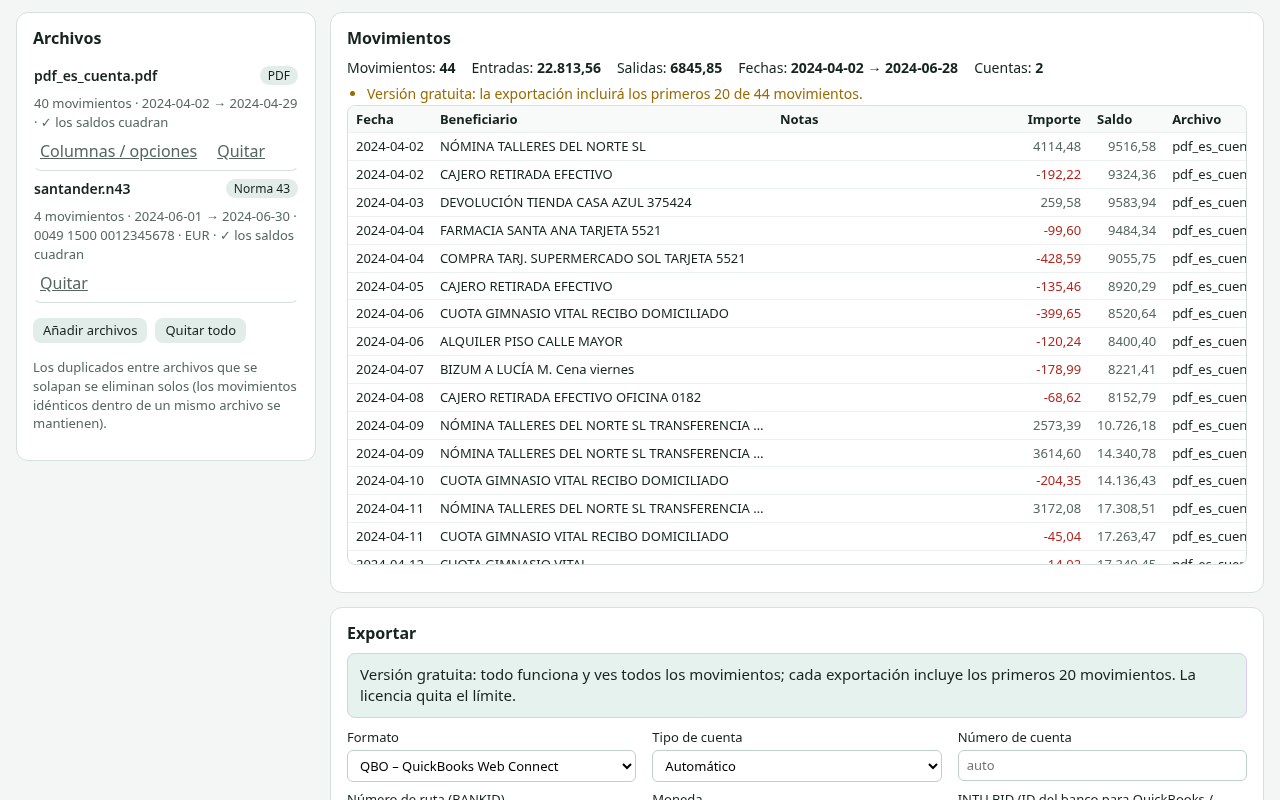Click the Quitar todo button
The width and height of the screenshot is (1280, 800).
point(200,330)
